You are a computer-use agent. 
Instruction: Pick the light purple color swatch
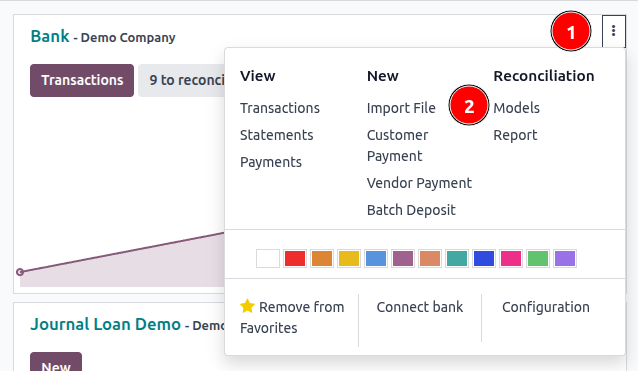(x=565, y=258)
